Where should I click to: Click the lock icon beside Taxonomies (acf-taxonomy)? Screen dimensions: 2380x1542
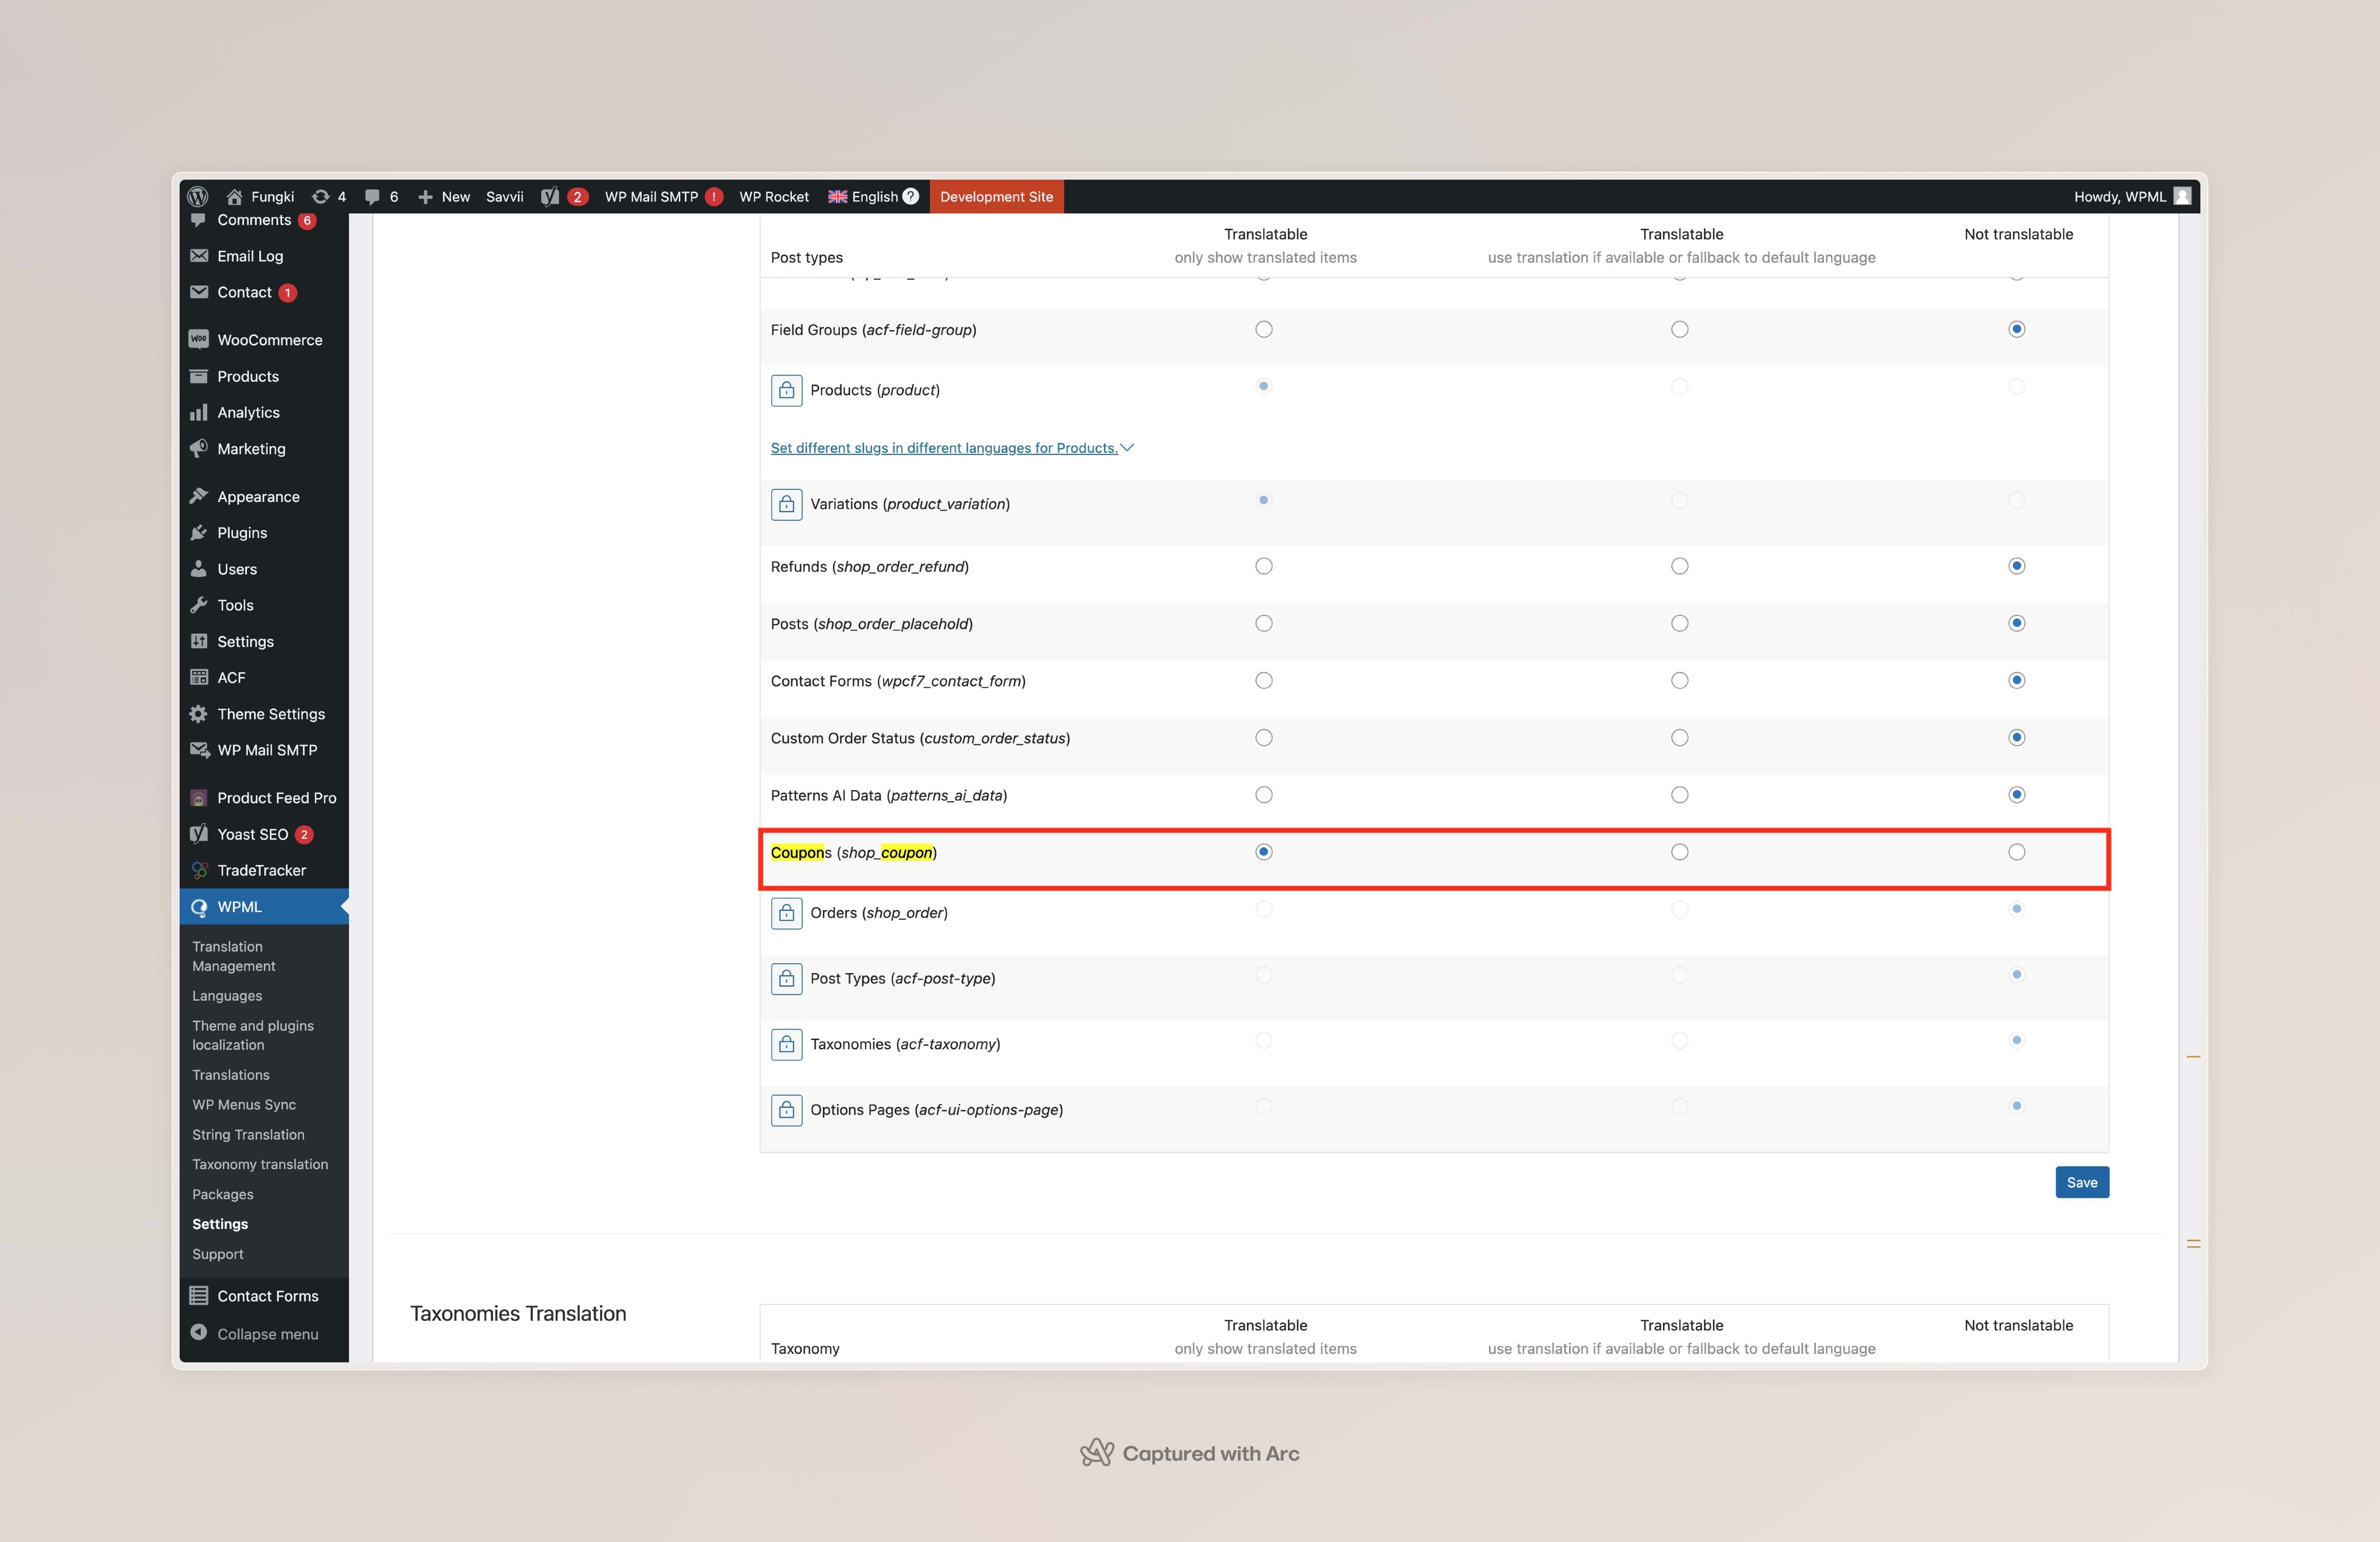[787, 1044]
